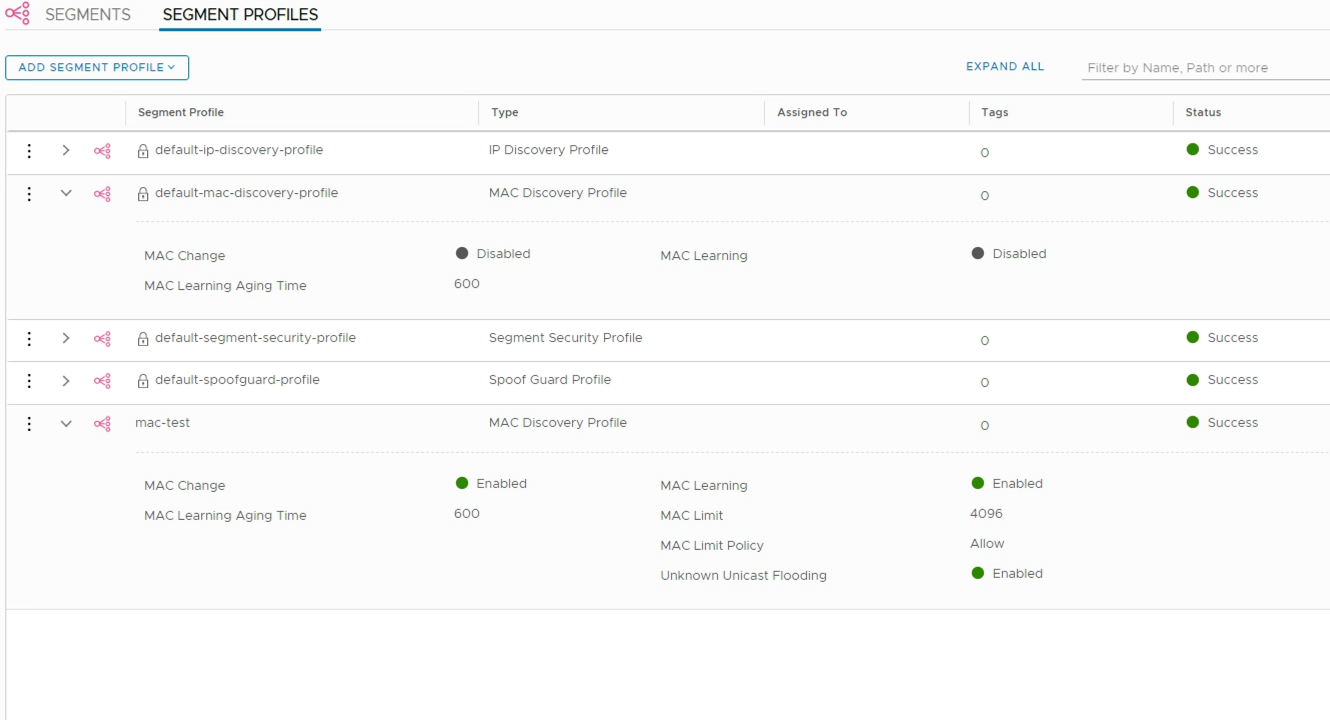The height and width of the screenshot is (720, 1330).
Task: Click the Tags column header
Action: [x=995, y=112]
